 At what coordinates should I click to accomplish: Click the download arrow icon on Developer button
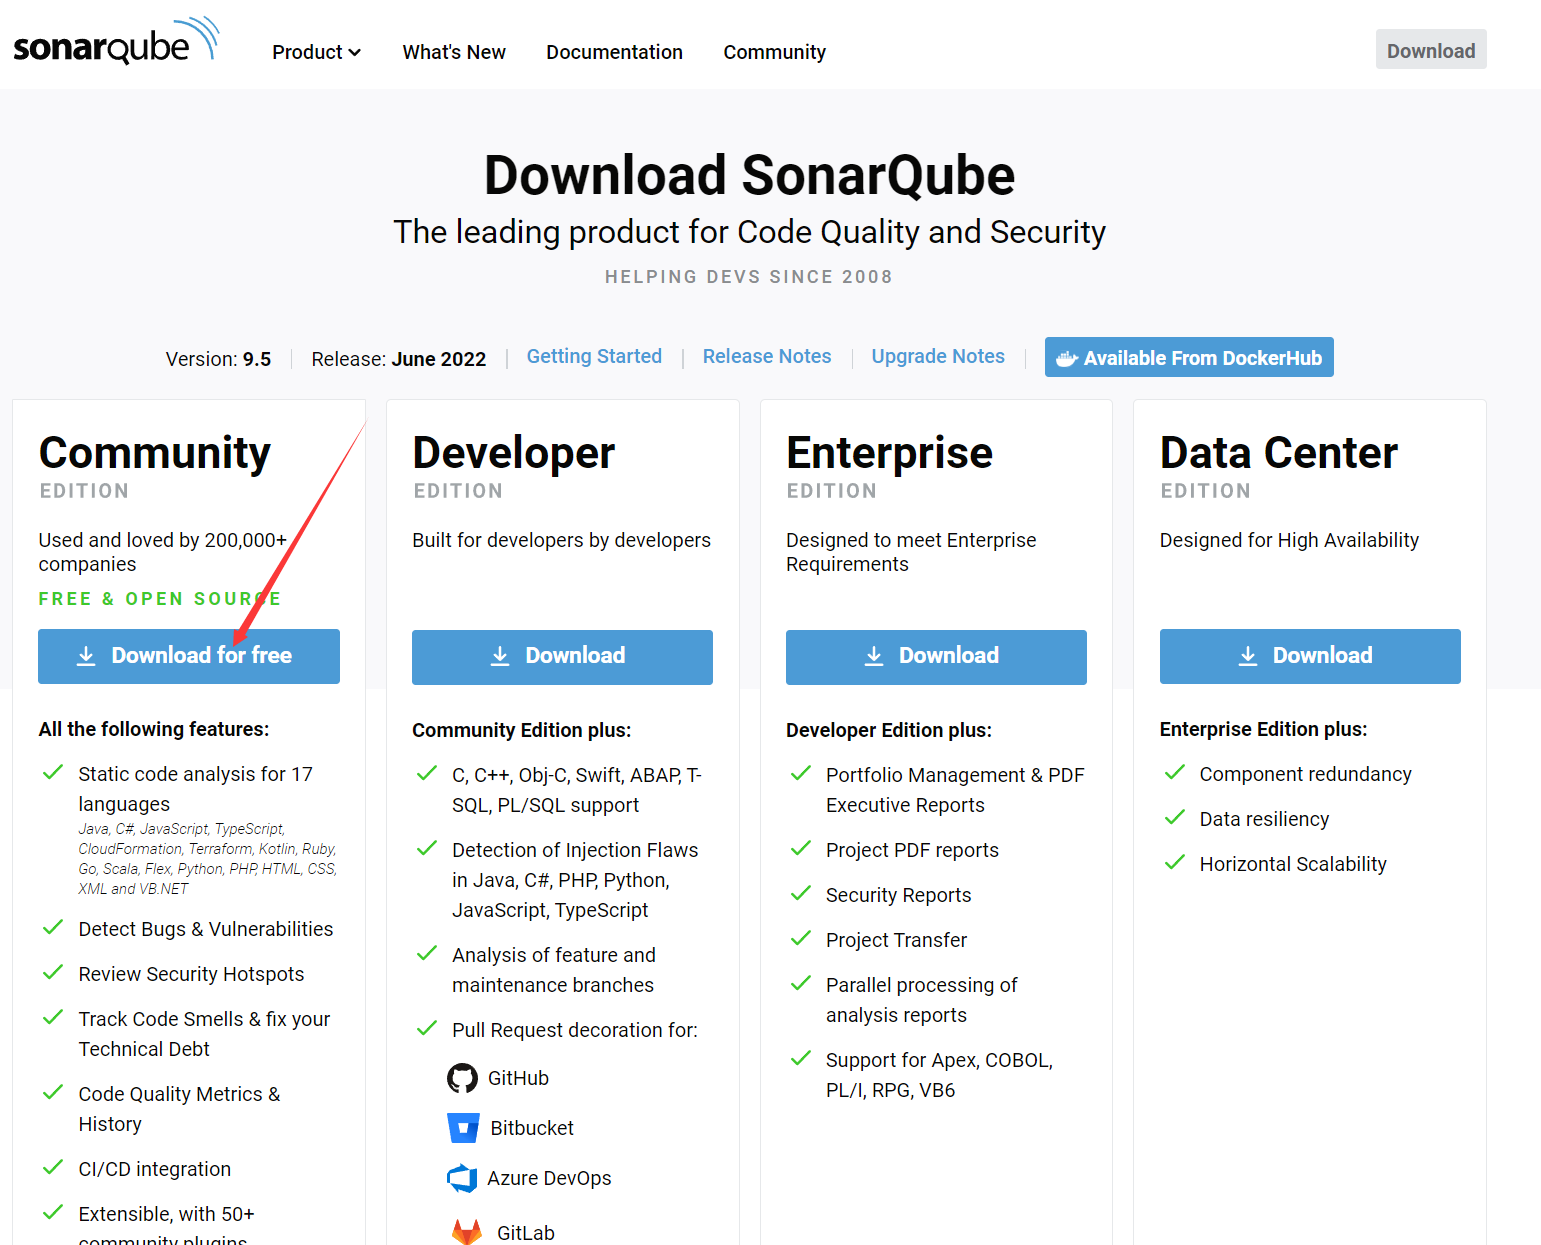[x=500, y=656]
